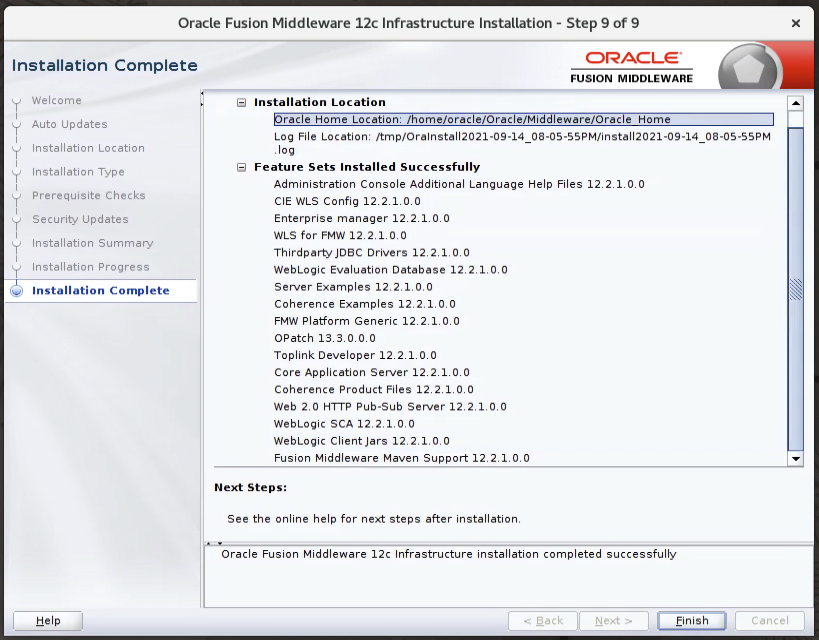
Task: Select Core Application Server entry
Action: [x=372, y=373]
